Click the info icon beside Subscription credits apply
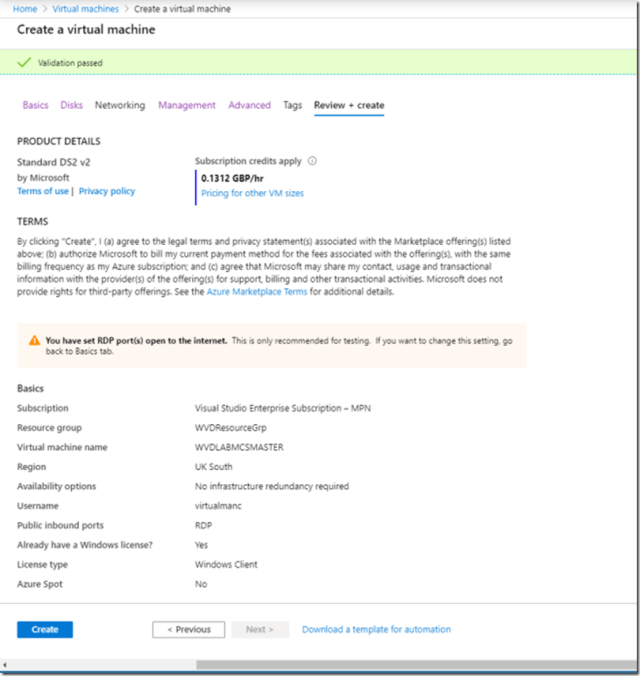 (312, 161)
